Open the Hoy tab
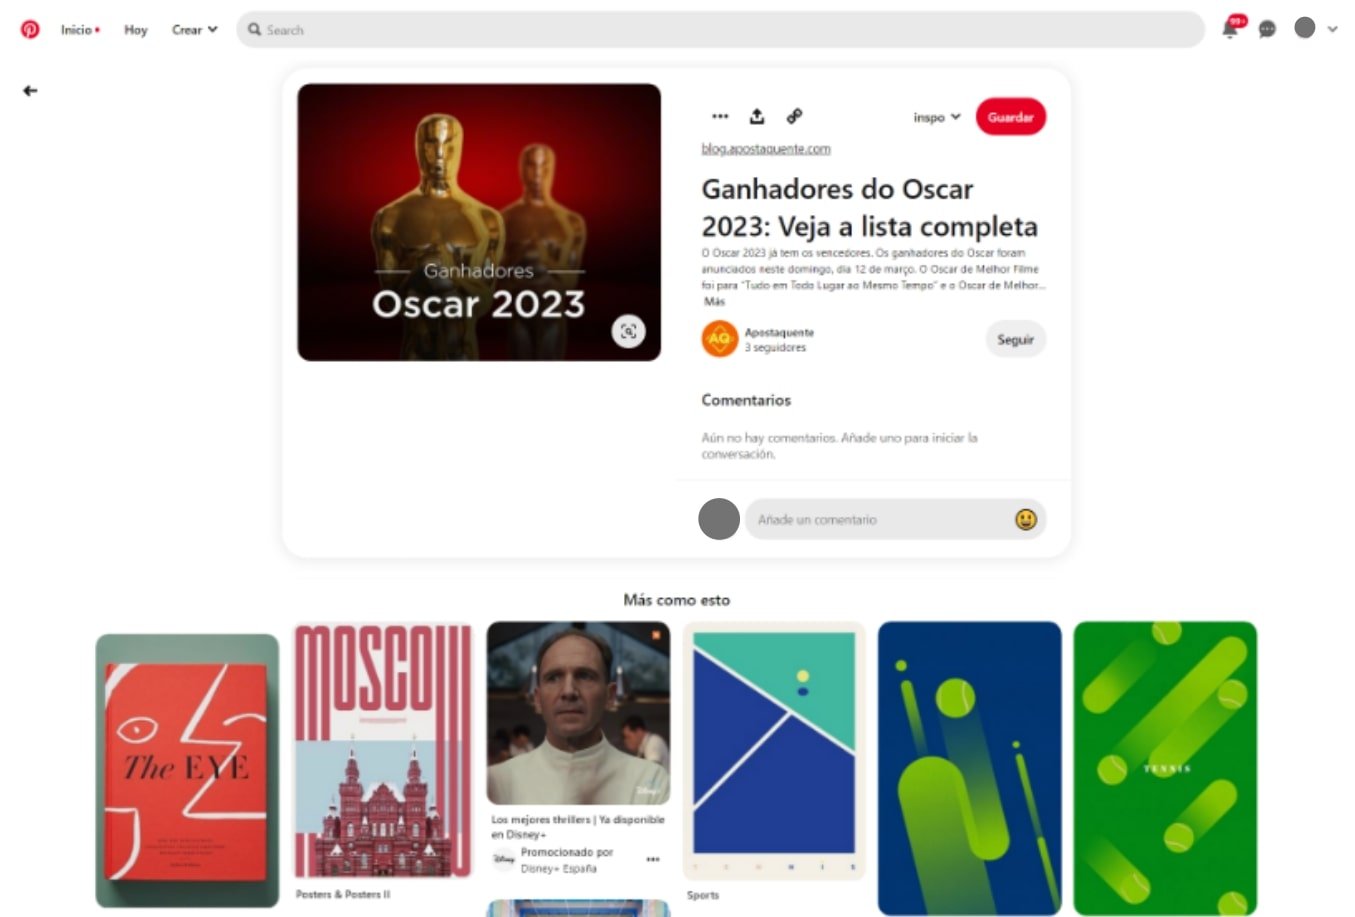This screenshot has height=917, width=1355. [136, 30]
